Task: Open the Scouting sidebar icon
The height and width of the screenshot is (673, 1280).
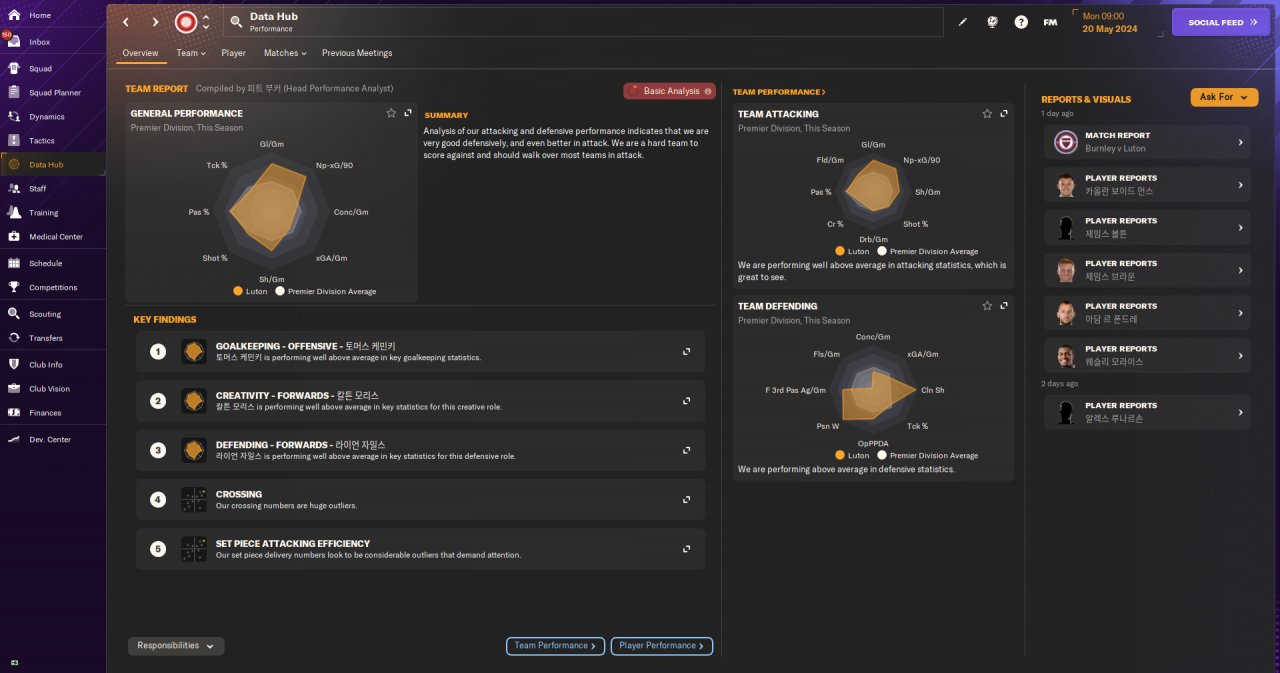Action: tap(14, 314)
